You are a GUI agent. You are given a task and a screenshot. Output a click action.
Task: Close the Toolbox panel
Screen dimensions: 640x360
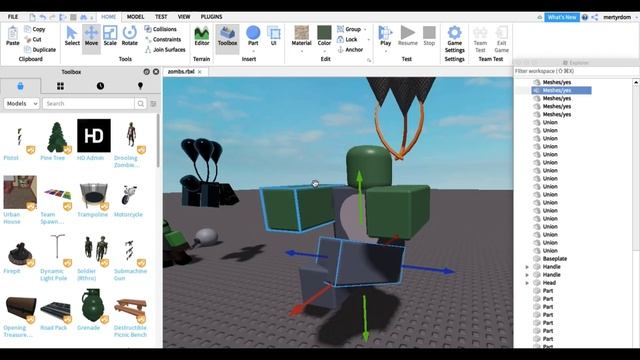(x=156, y=72)
